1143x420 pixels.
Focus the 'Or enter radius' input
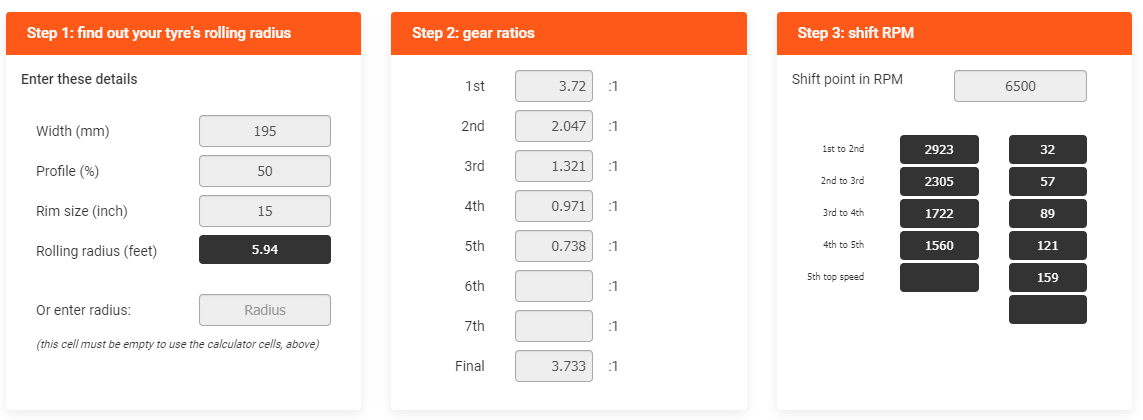[265, 310]
